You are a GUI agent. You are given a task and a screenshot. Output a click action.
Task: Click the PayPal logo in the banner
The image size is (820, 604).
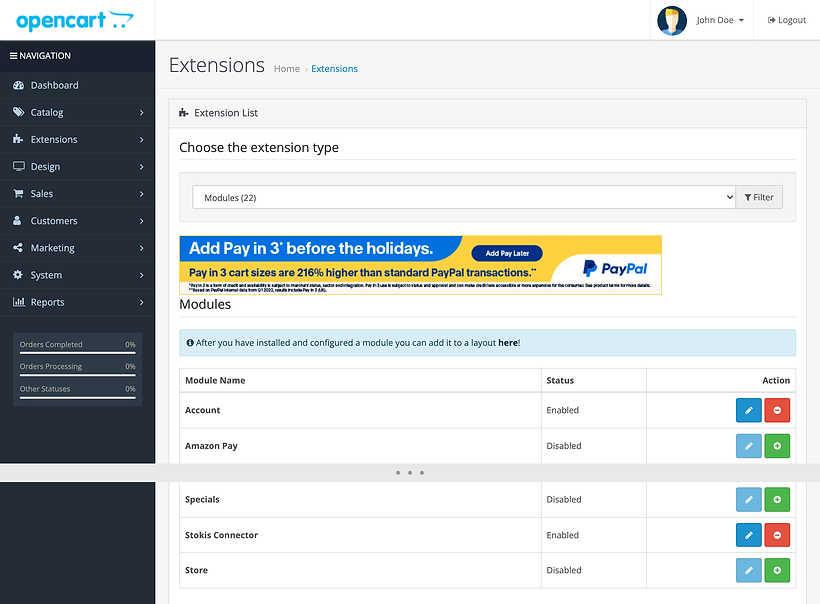coord(615,269)
